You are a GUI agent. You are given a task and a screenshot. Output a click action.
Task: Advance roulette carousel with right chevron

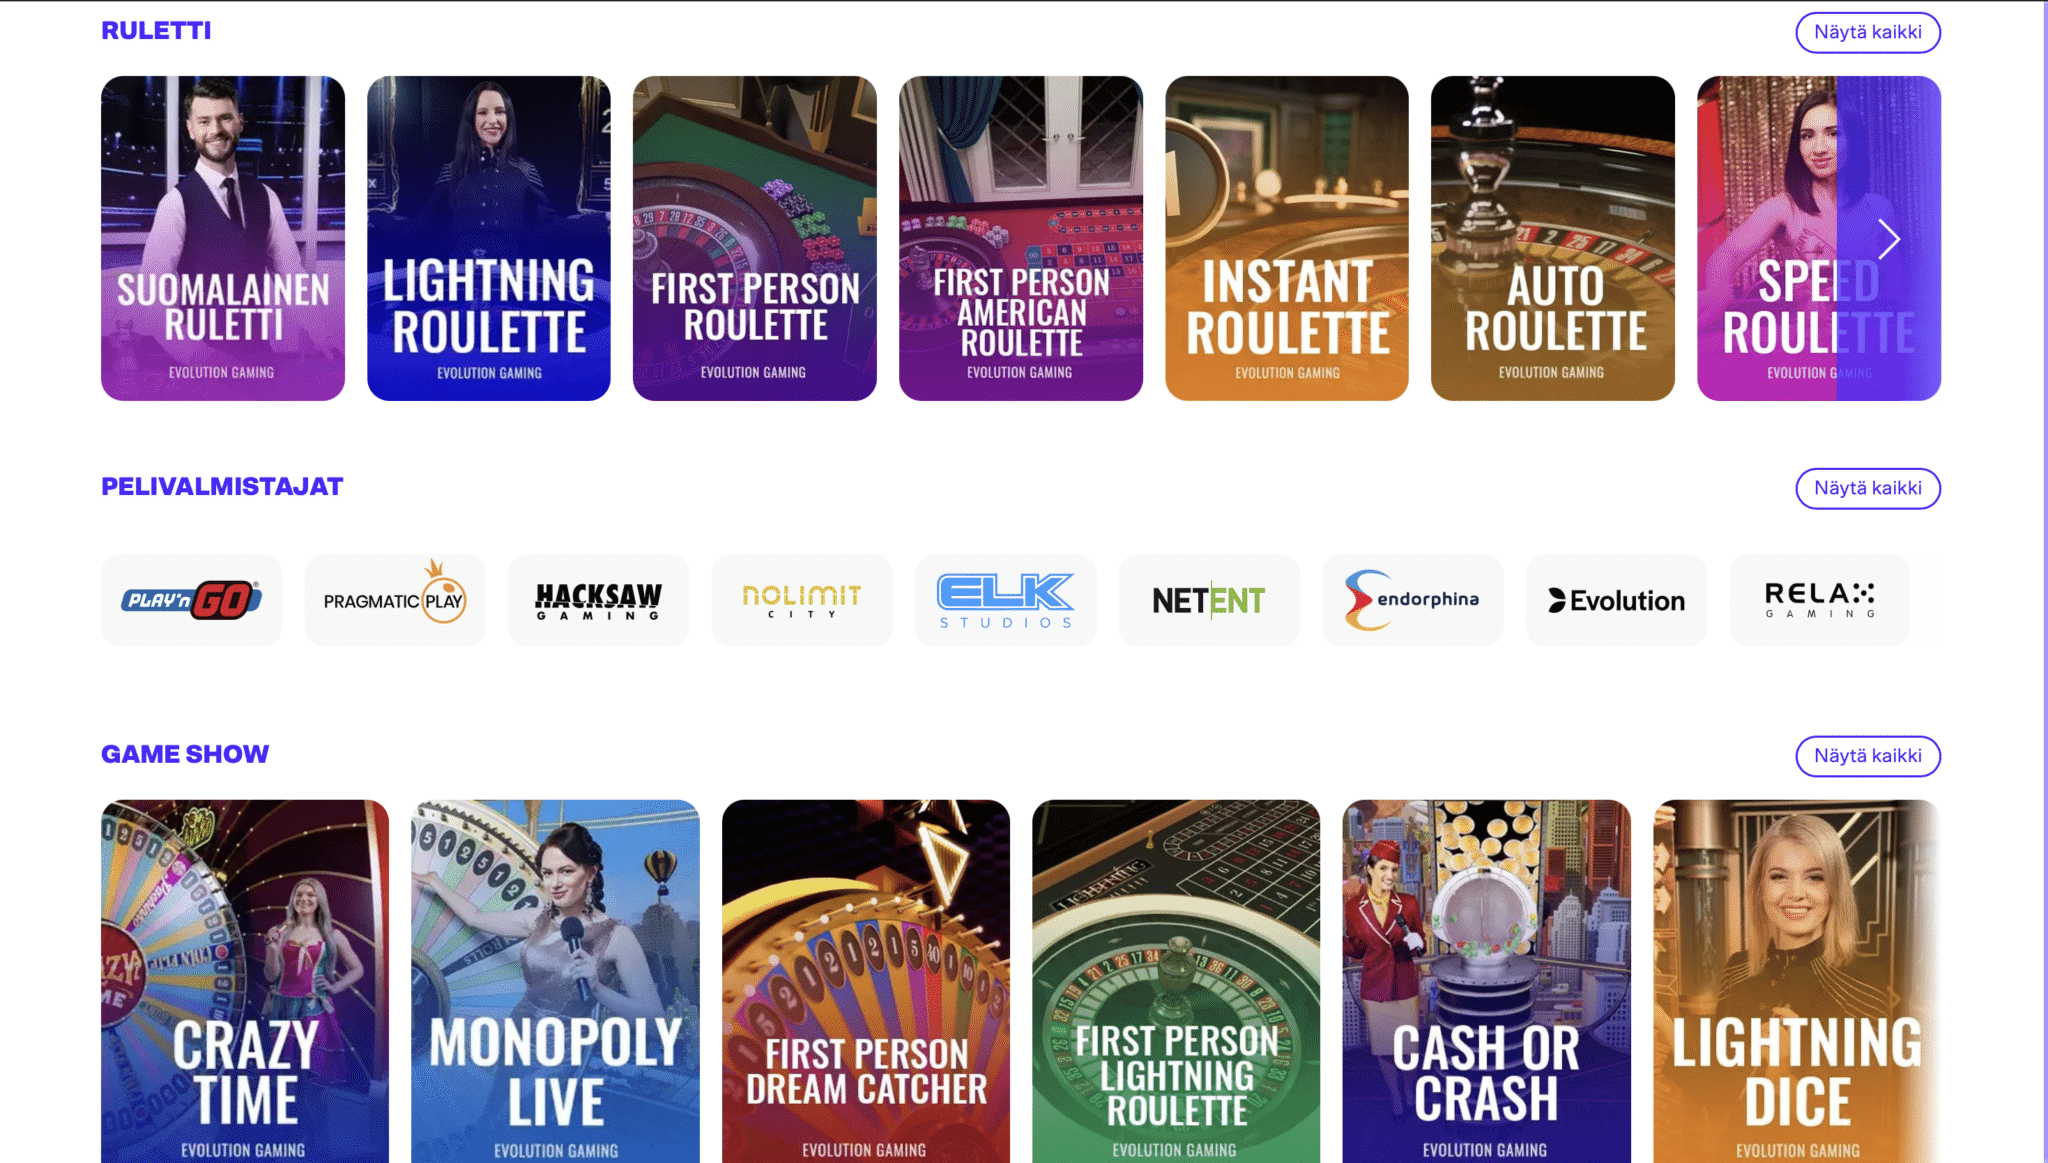1888,239
